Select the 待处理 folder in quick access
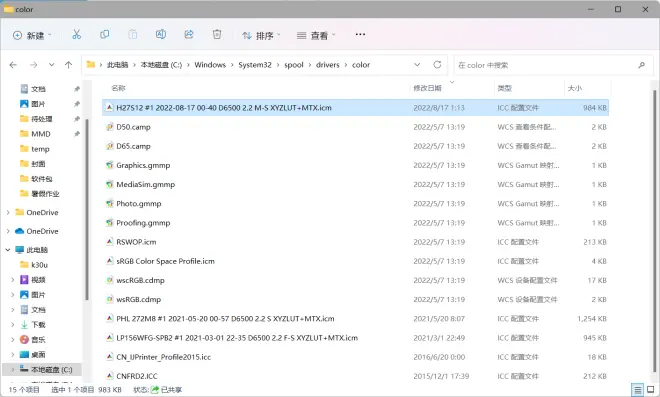 [x=42, y=119]
